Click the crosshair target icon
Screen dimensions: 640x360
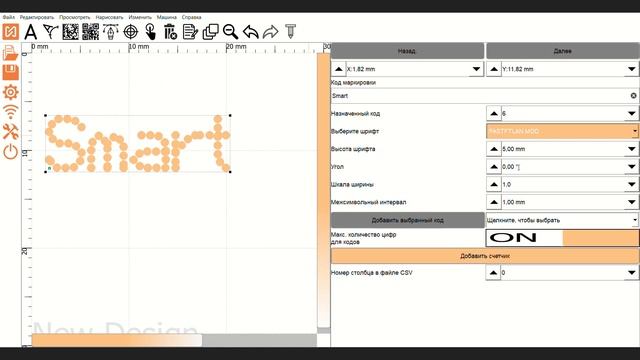pos(131,32)
